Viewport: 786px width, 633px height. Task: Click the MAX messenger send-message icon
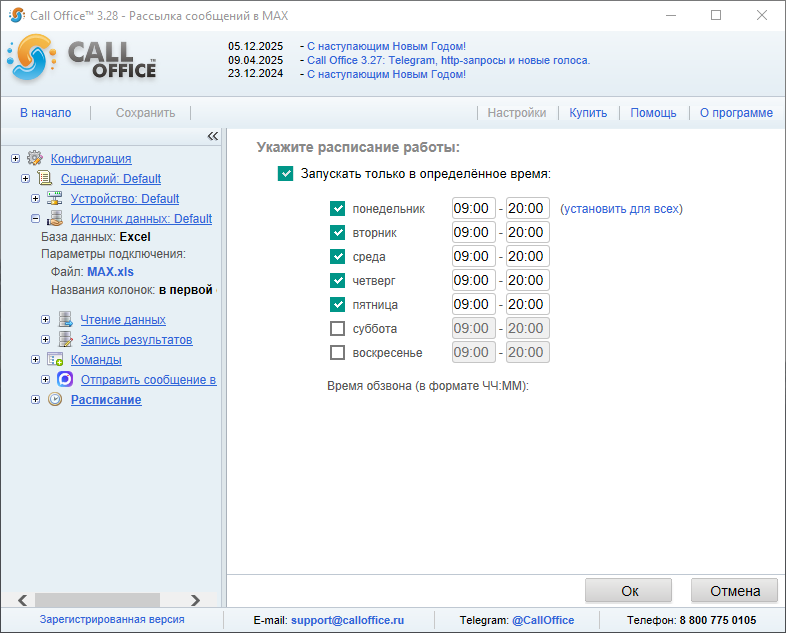[x=65, y=379]
